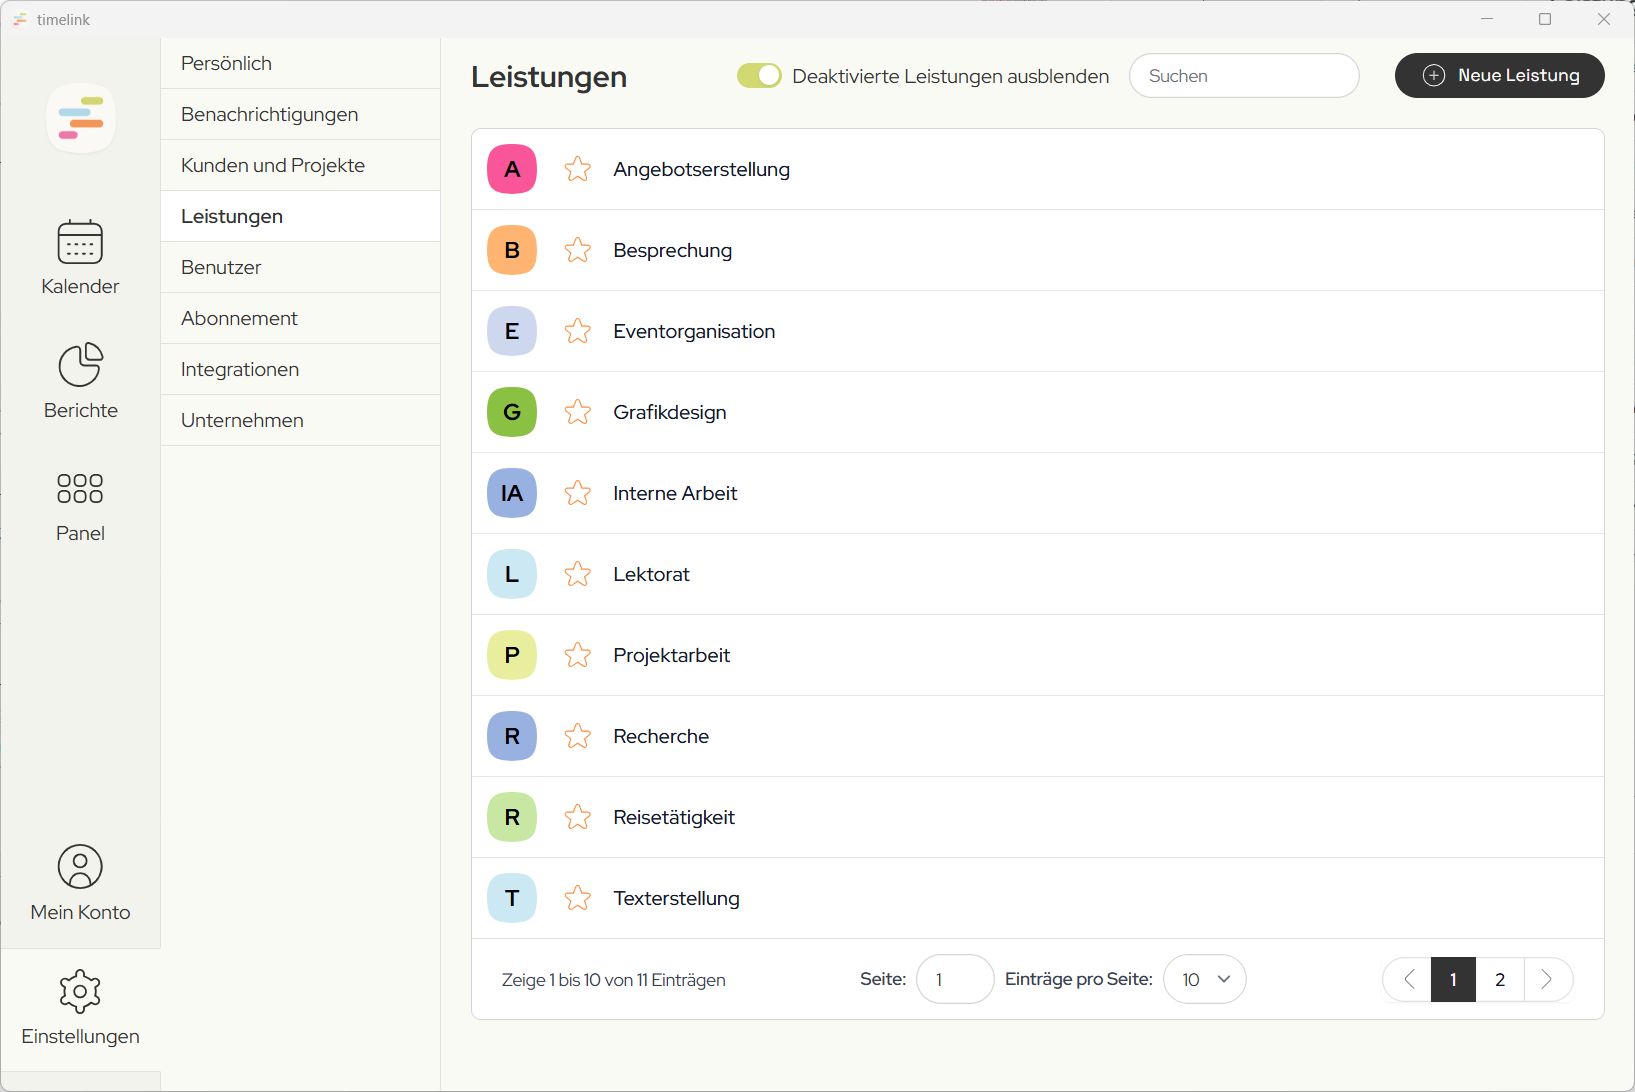
Task: Open the Einträge pro Seite dropdown
Action: coord(1205,979)
